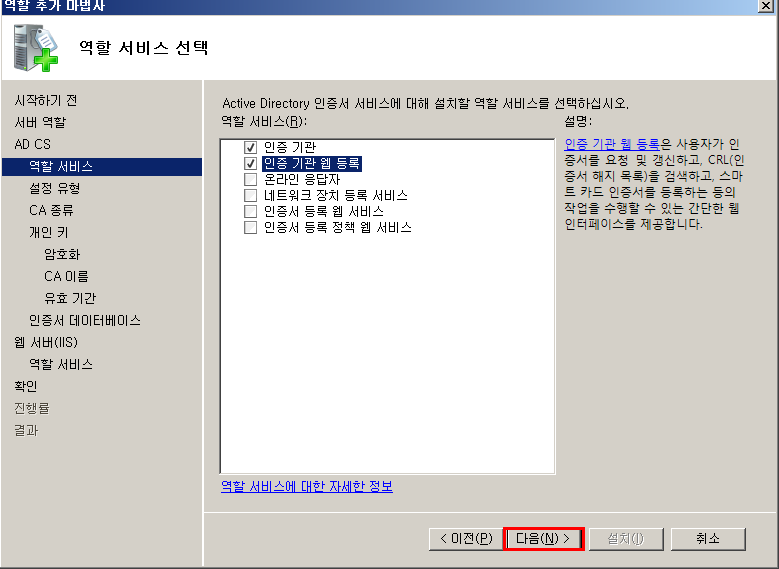Open the AD CS step in sidebar
The height and width of the screenshot is (569, 779).
pos(32,144)
